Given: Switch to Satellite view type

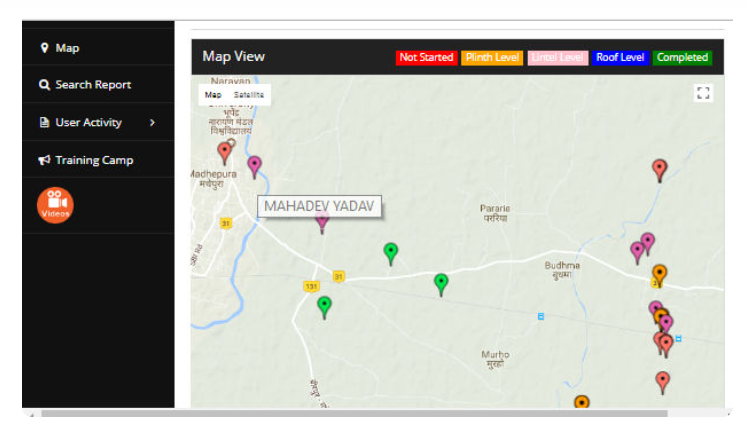Looking at the screenshot, I should tap(249, 95).
